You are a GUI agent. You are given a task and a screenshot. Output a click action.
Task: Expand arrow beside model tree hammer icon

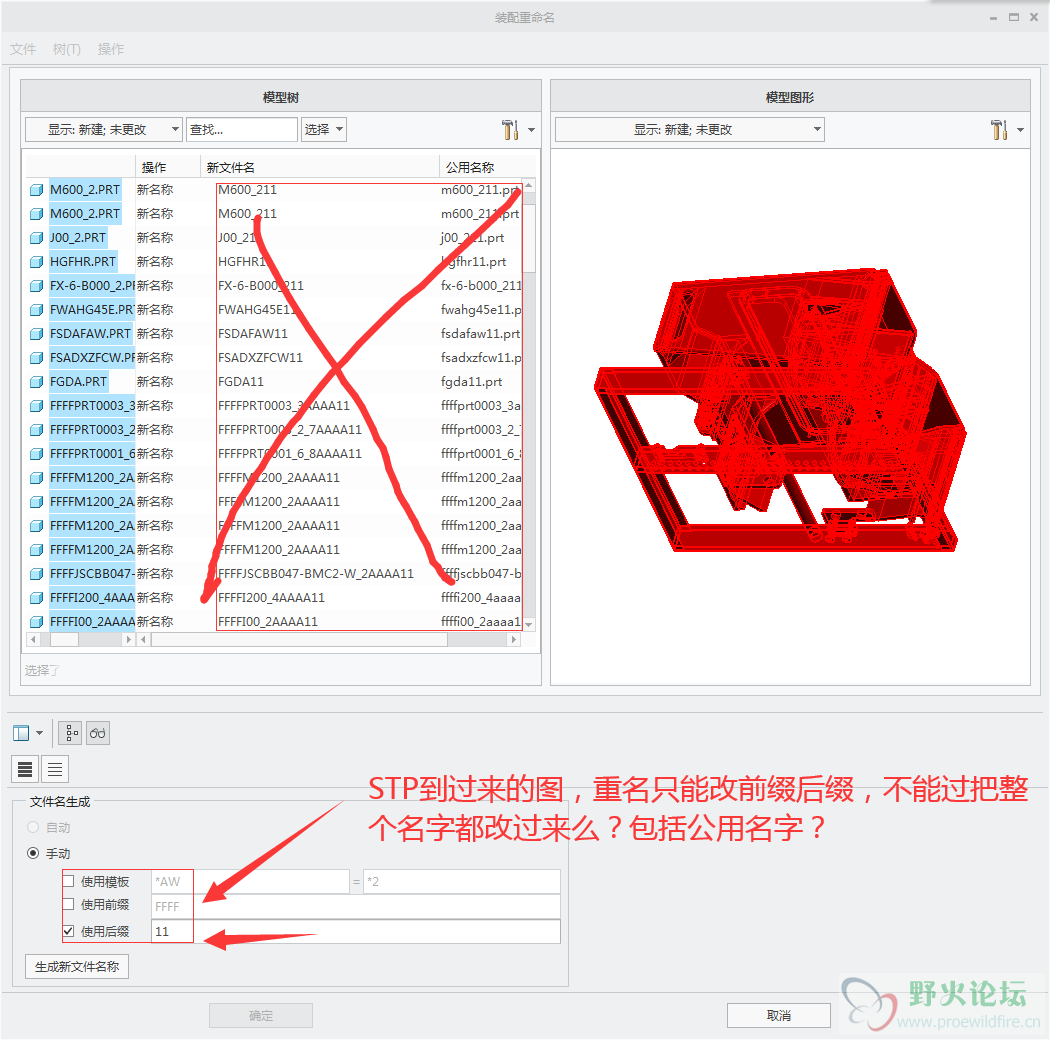(x=532, y=131)
